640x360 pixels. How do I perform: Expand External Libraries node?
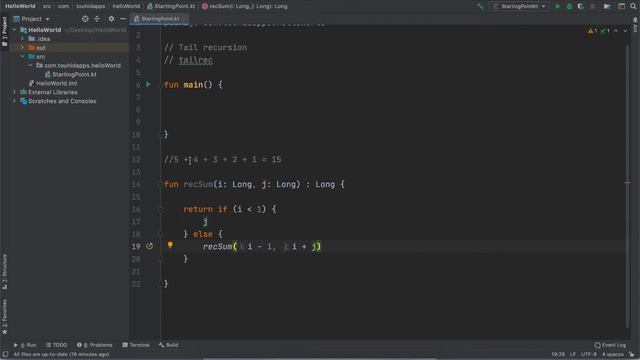click(x=14, y=92)
